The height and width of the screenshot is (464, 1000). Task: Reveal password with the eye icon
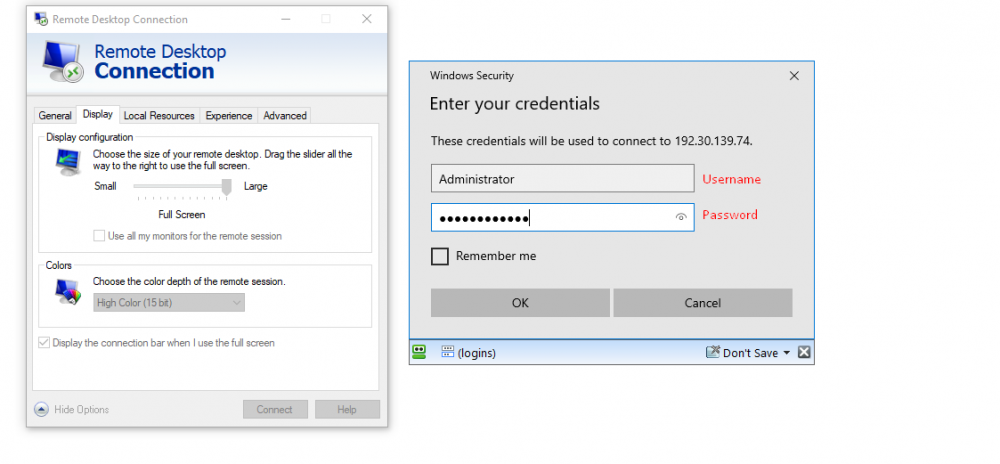tap(681, 217)
